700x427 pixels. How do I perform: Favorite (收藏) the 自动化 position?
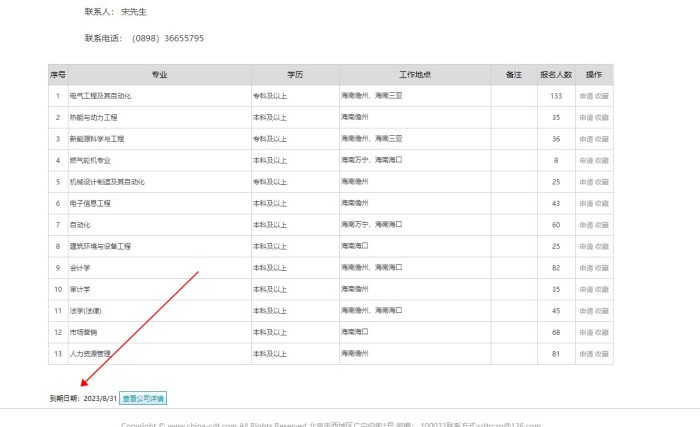coord(602,225)
